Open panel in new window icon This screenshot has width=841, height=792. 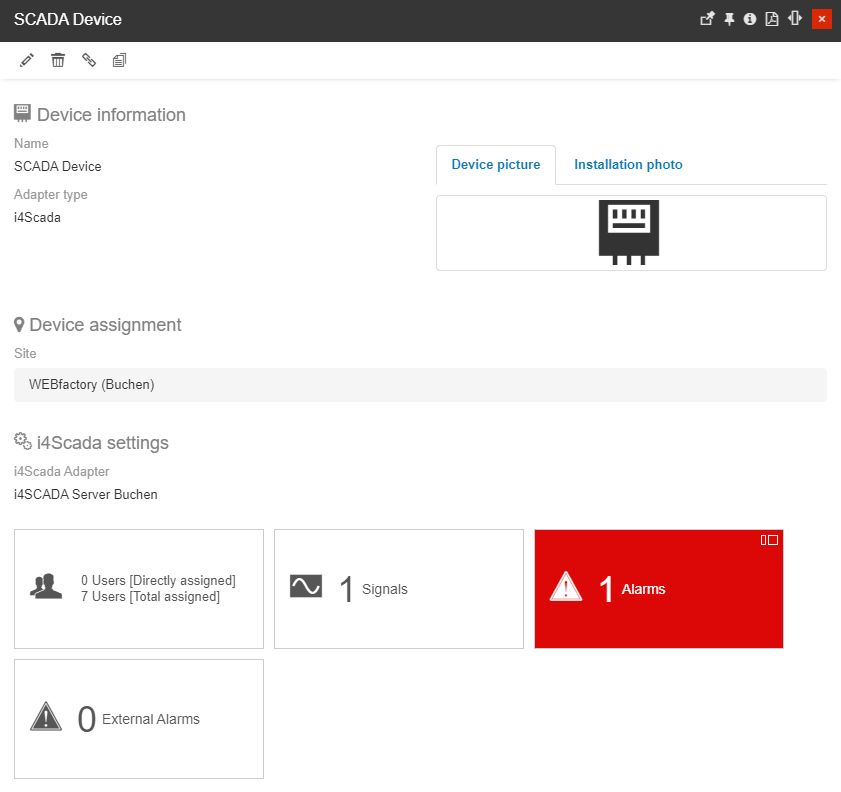coord(707,19)
